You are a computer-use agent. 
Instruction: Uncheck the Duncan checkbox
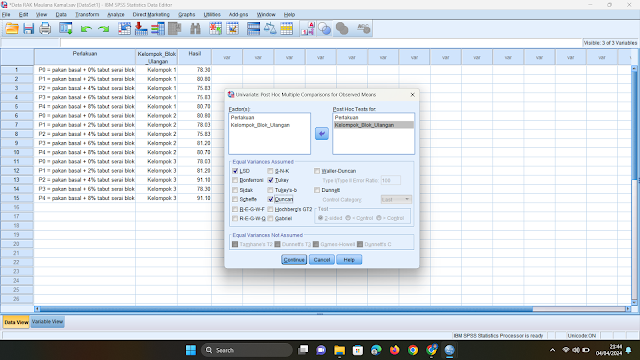click(270, 199)
